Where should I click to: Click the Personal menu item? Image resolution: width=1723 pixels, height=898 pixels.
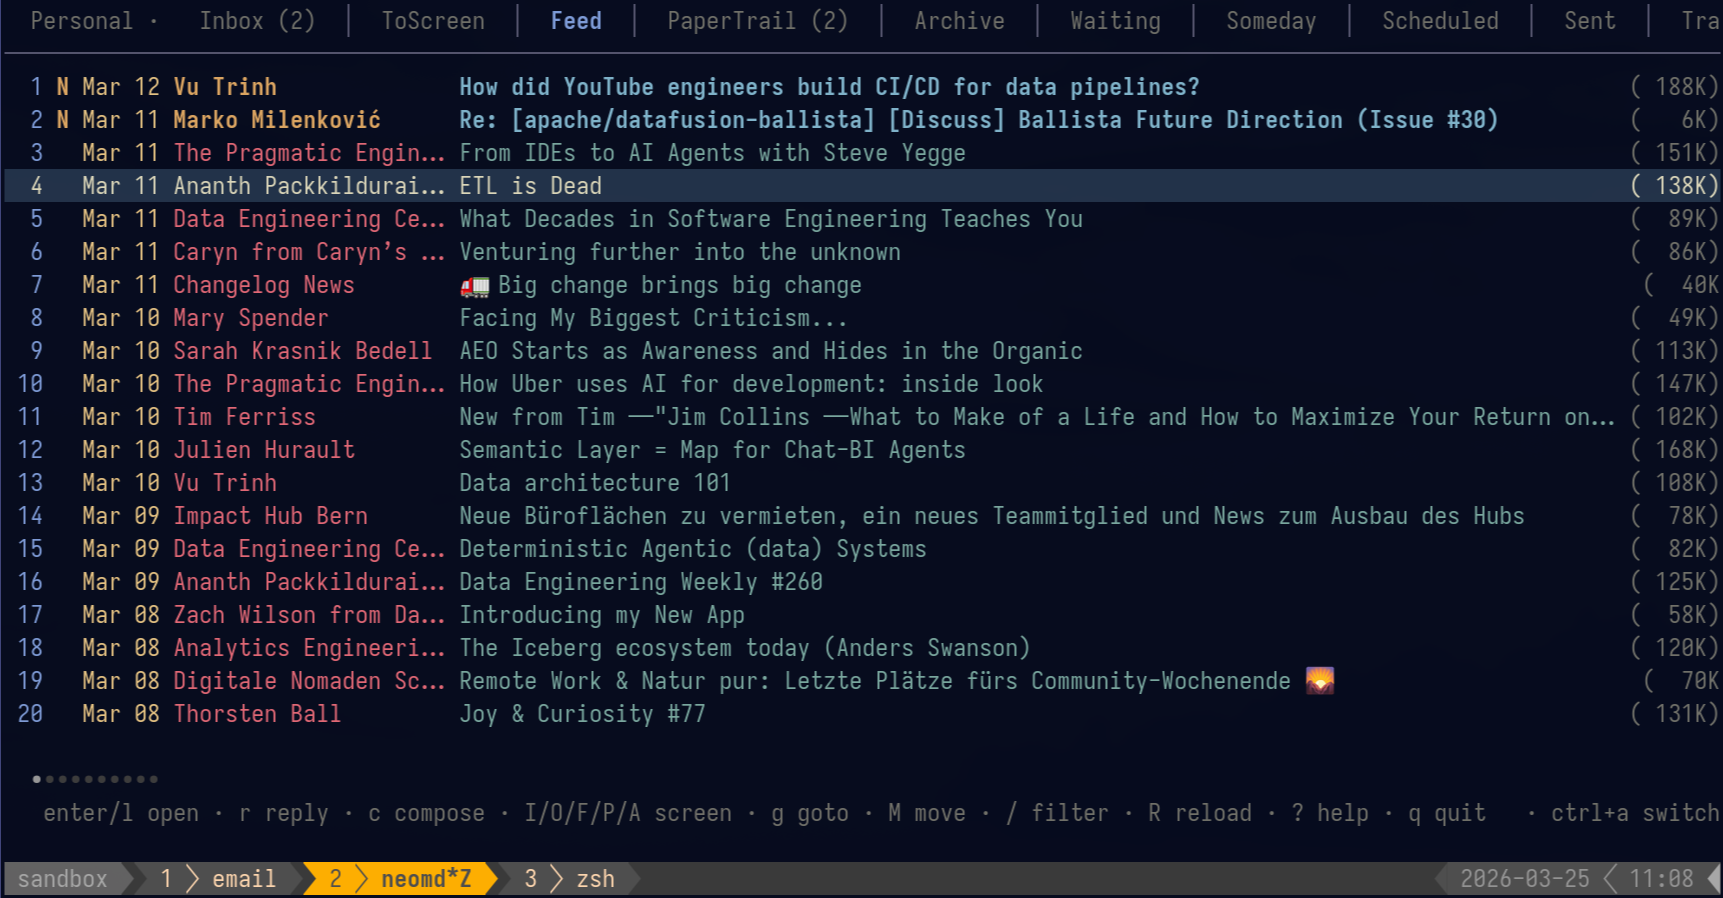(x=83, y=20)
